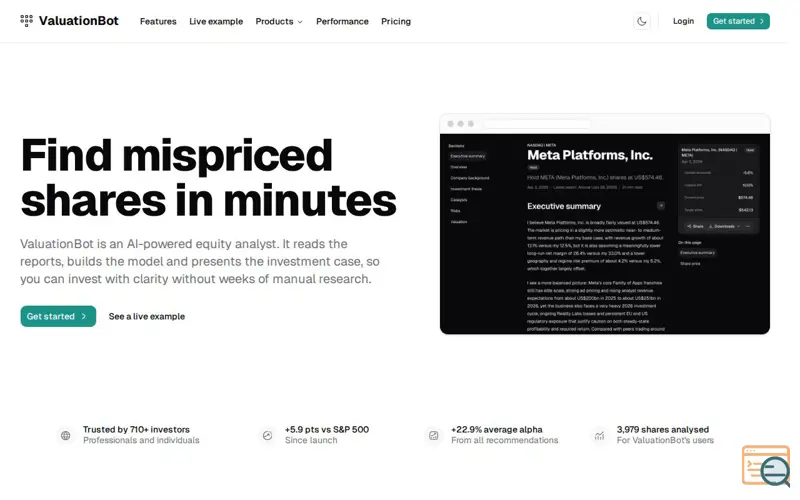Click 'Professionals and individuals' caption

click(141, 440)
